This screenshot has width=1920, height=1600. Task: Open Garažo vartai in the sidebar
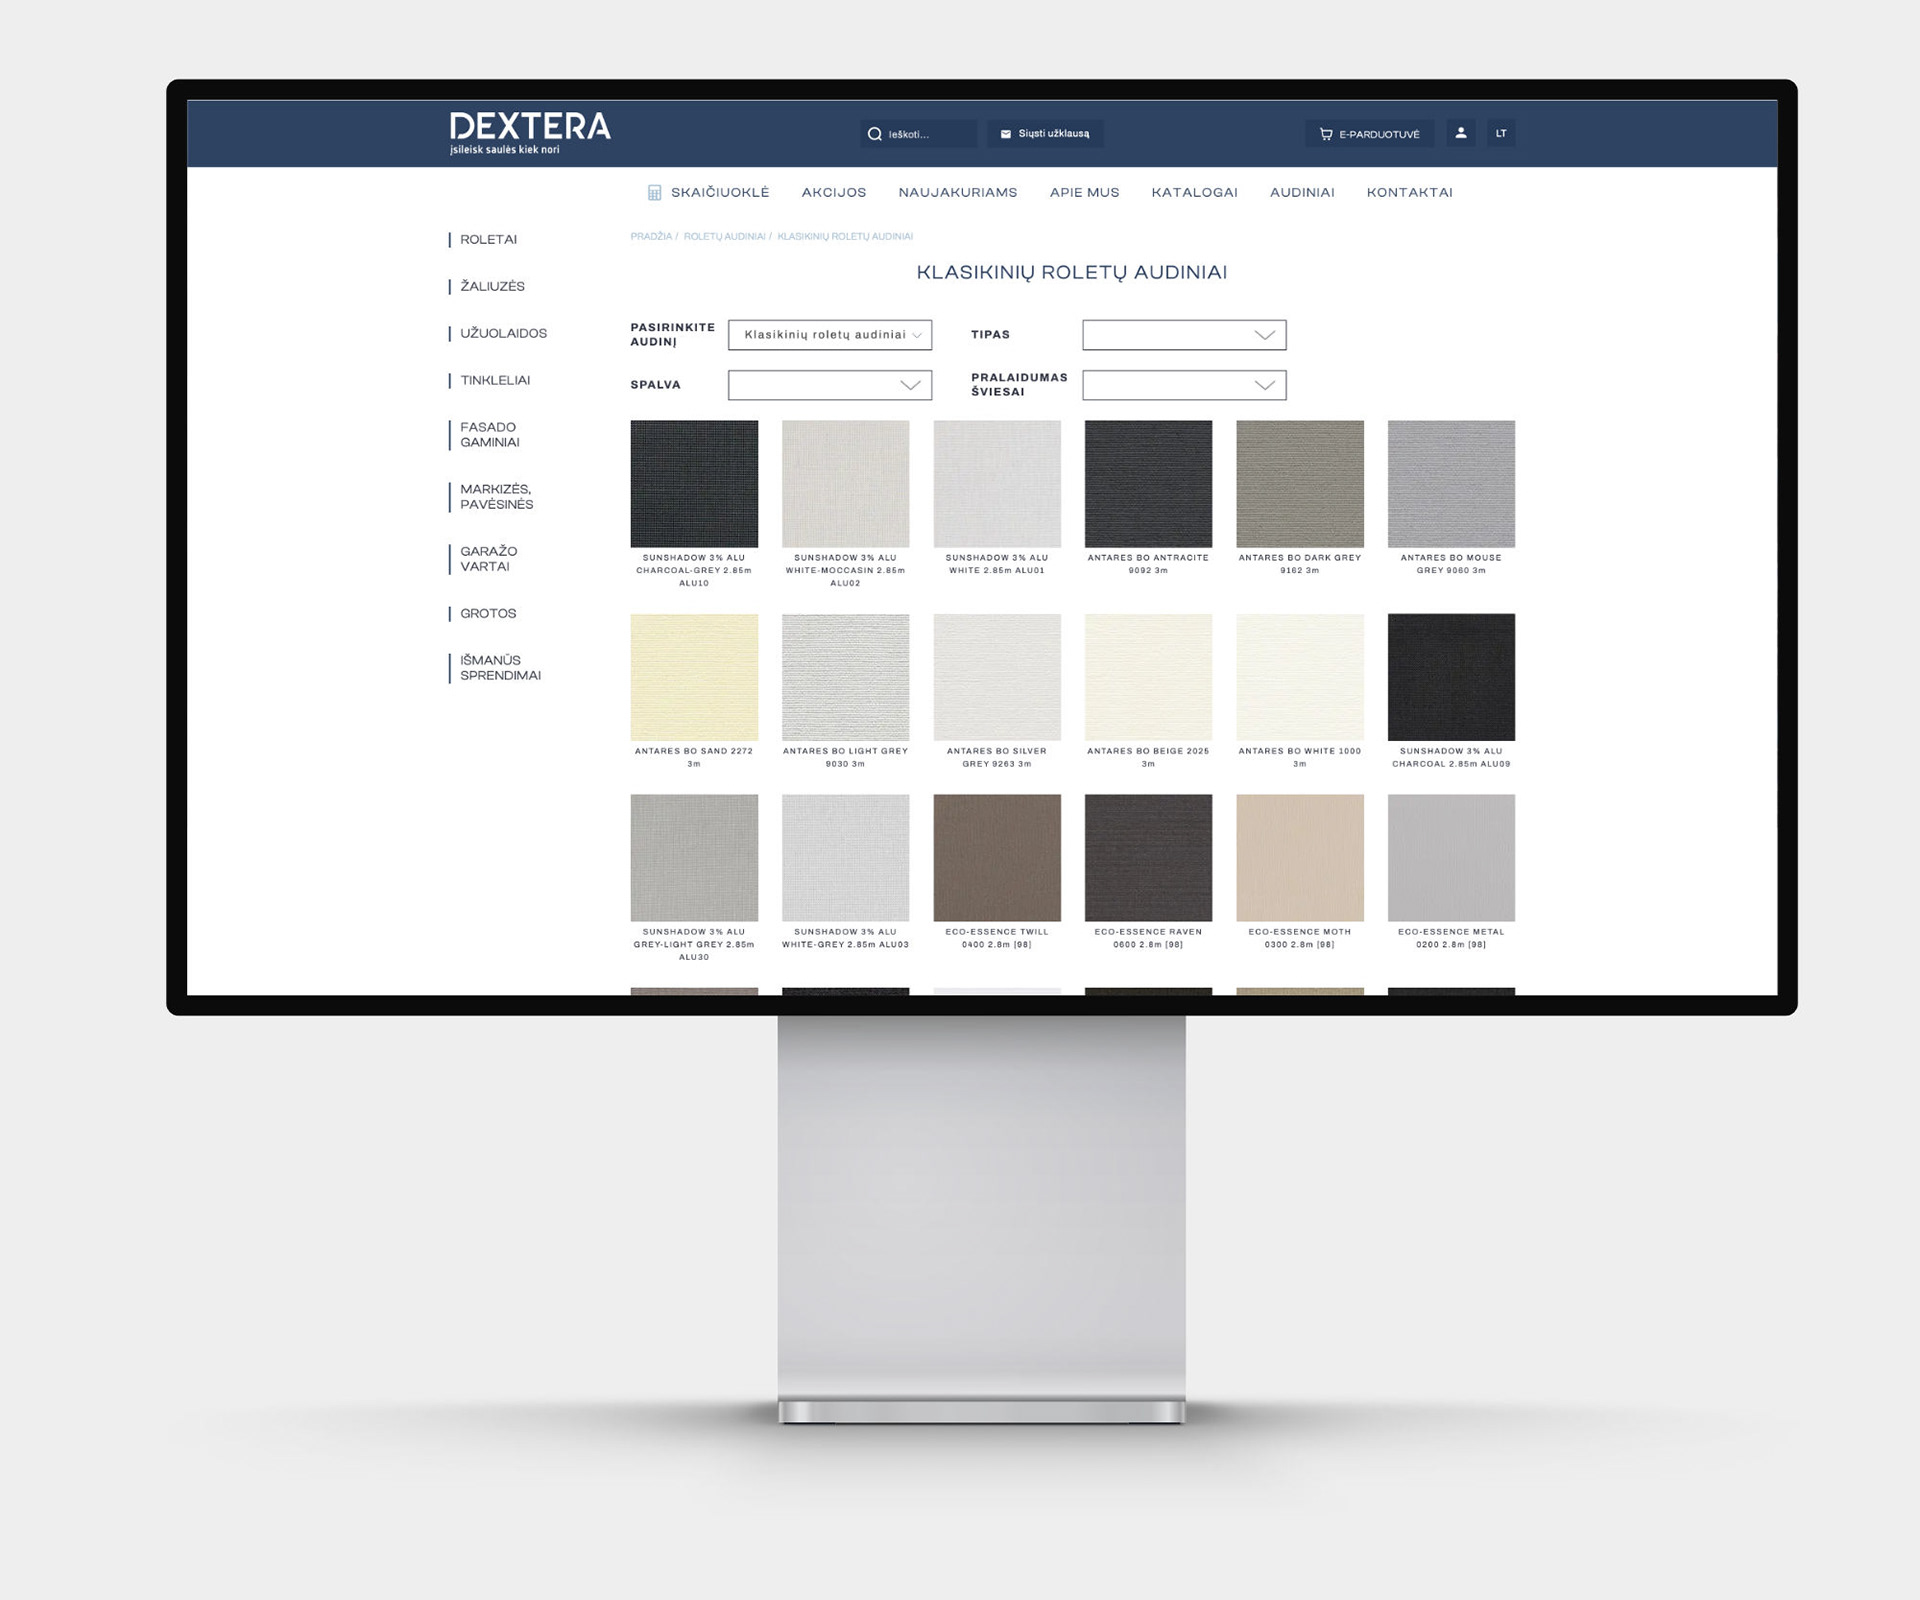[x=488, y=559]
